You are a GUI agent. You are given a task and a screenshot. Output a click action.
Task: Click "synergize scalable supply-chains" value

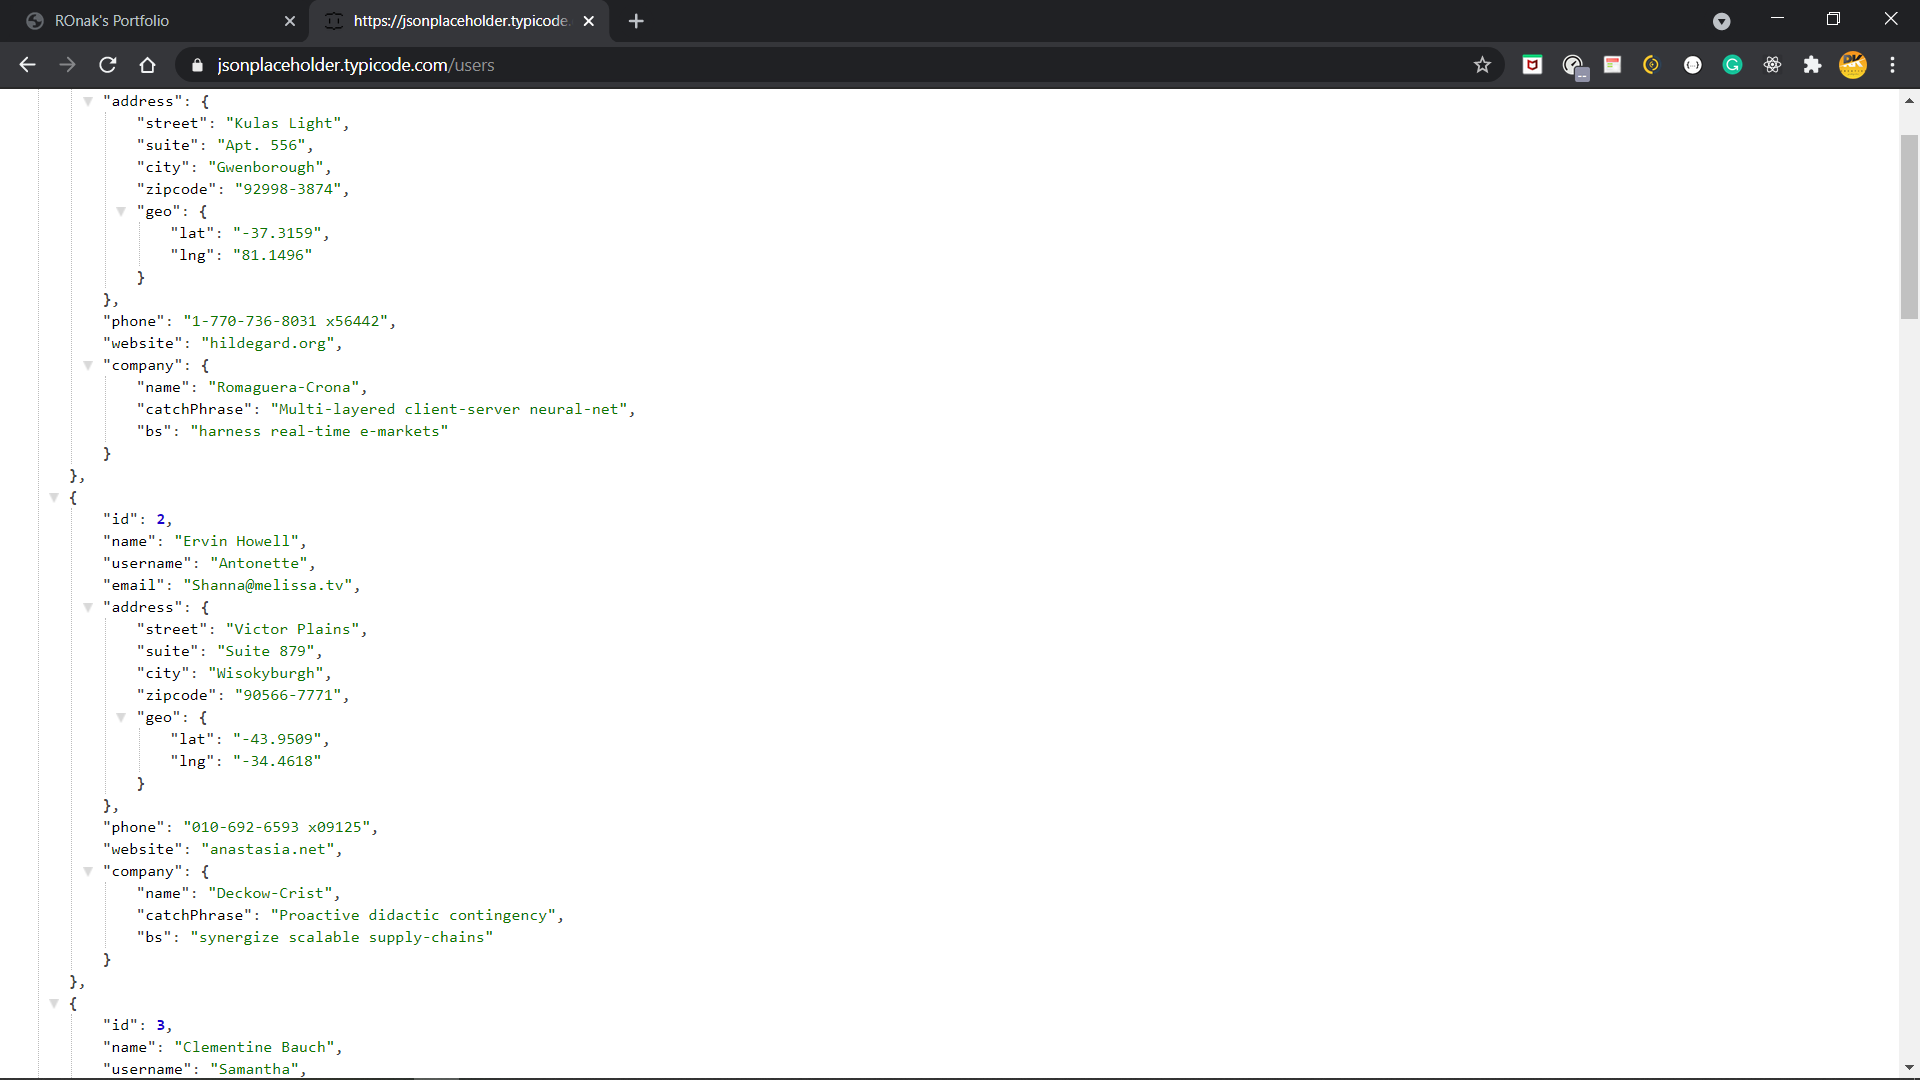coord(342,937)
